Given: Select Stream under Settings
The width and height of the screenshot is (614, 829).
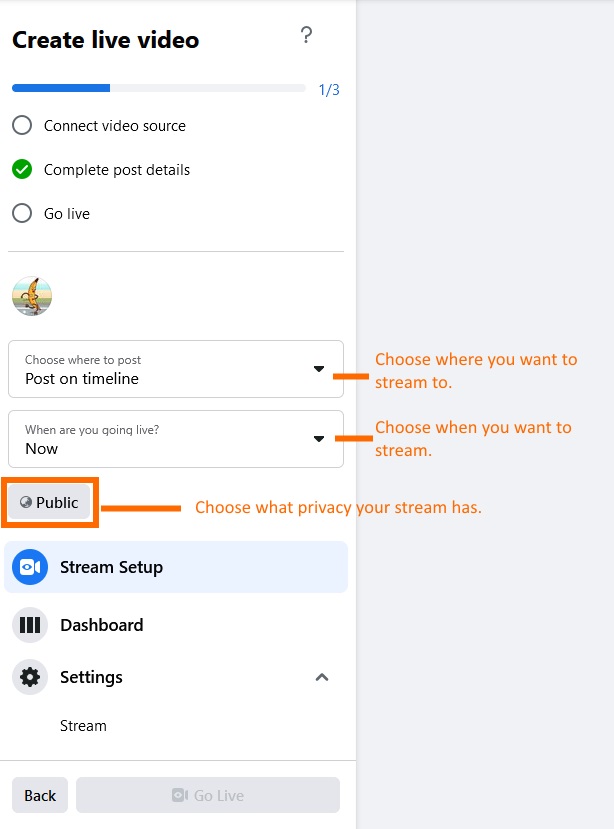Looking at the screenshot, I should pyautogui.click(x=83, y=726).
